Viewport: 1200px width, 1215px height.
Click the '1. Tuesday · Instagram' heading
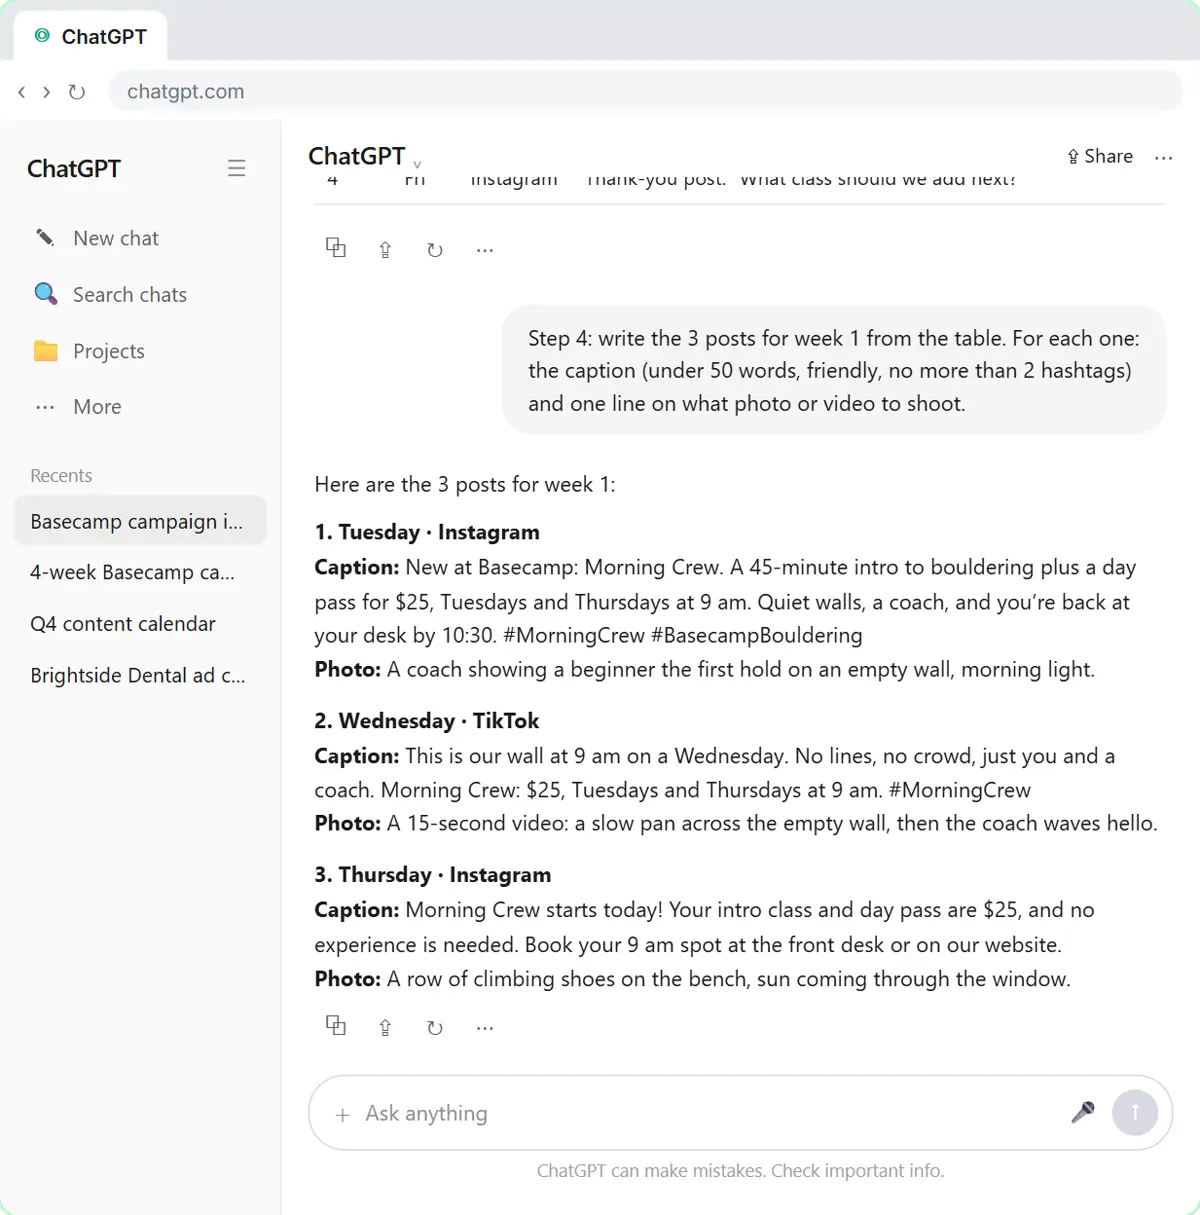pyautogui.click(x=427, y=532)
